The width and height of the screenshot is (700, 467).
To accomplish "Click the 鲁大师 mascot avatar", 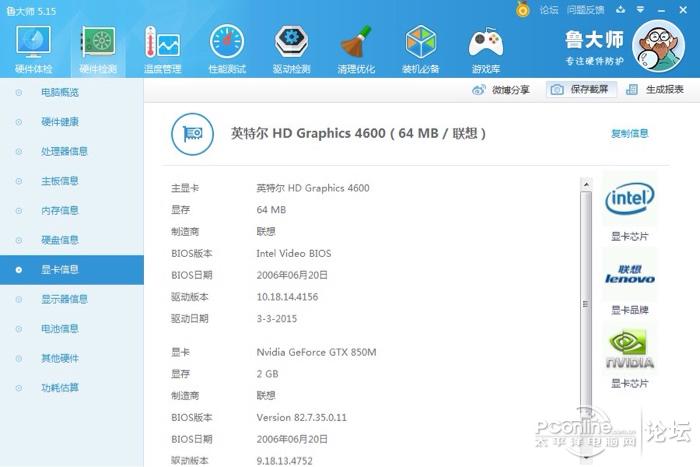I will point(658,46).
